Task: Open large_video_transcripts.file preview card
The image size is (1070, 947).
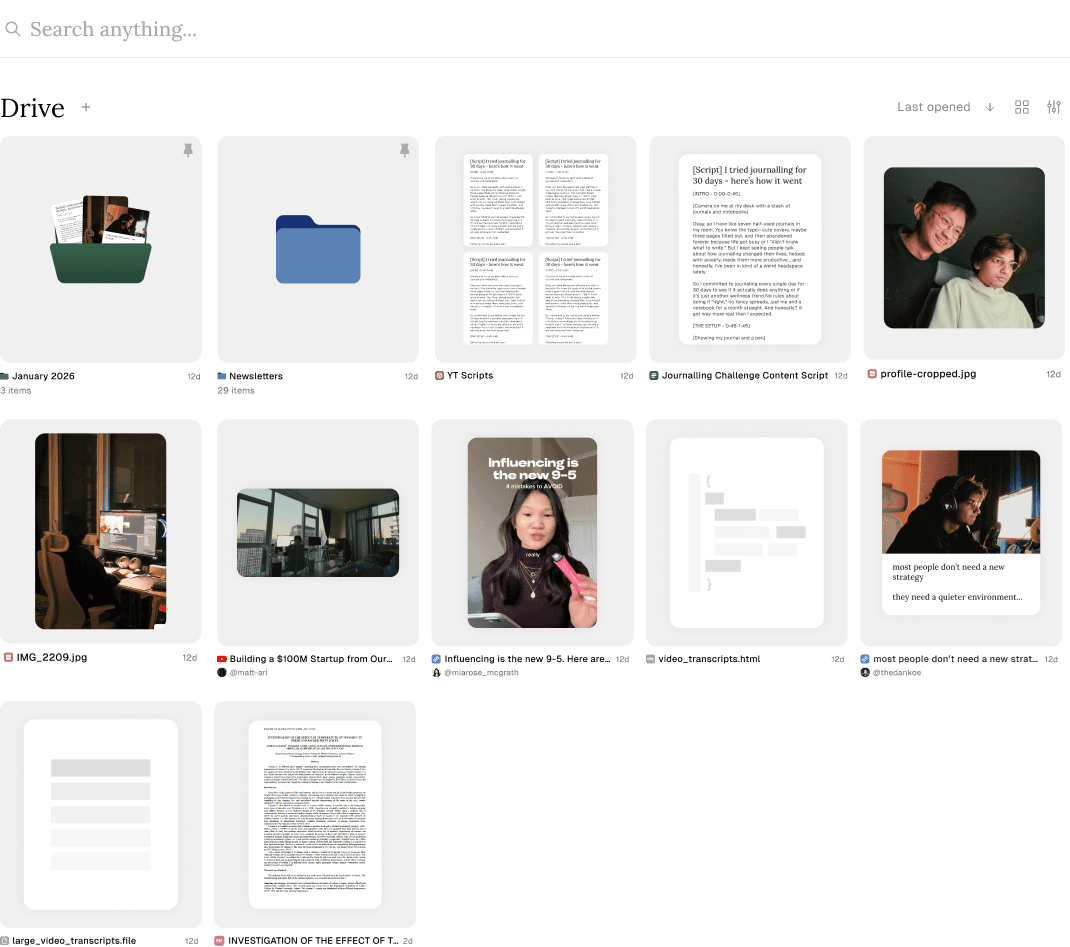Action: pos(100,814)
